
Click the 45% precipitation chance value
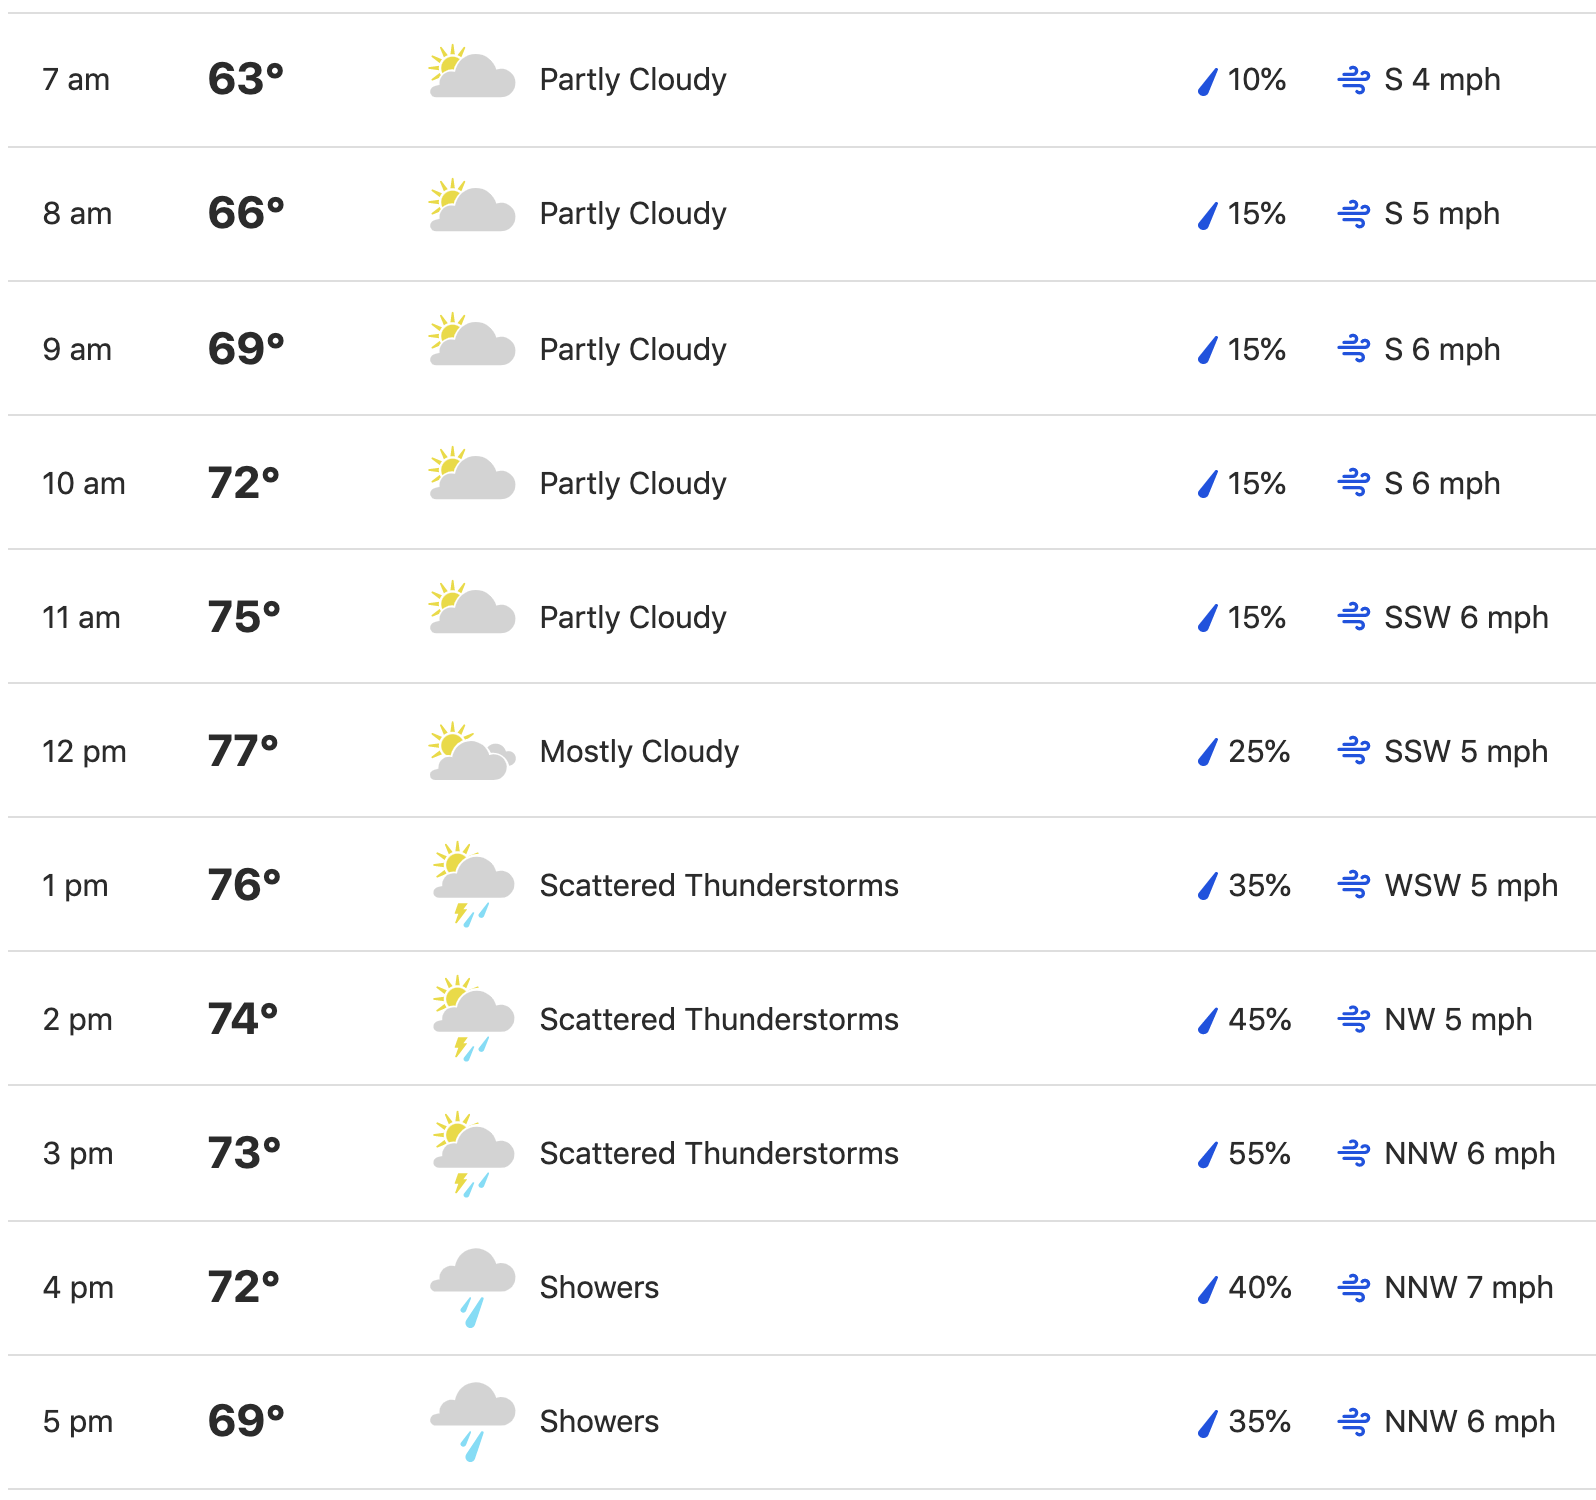[1260, 1019]
